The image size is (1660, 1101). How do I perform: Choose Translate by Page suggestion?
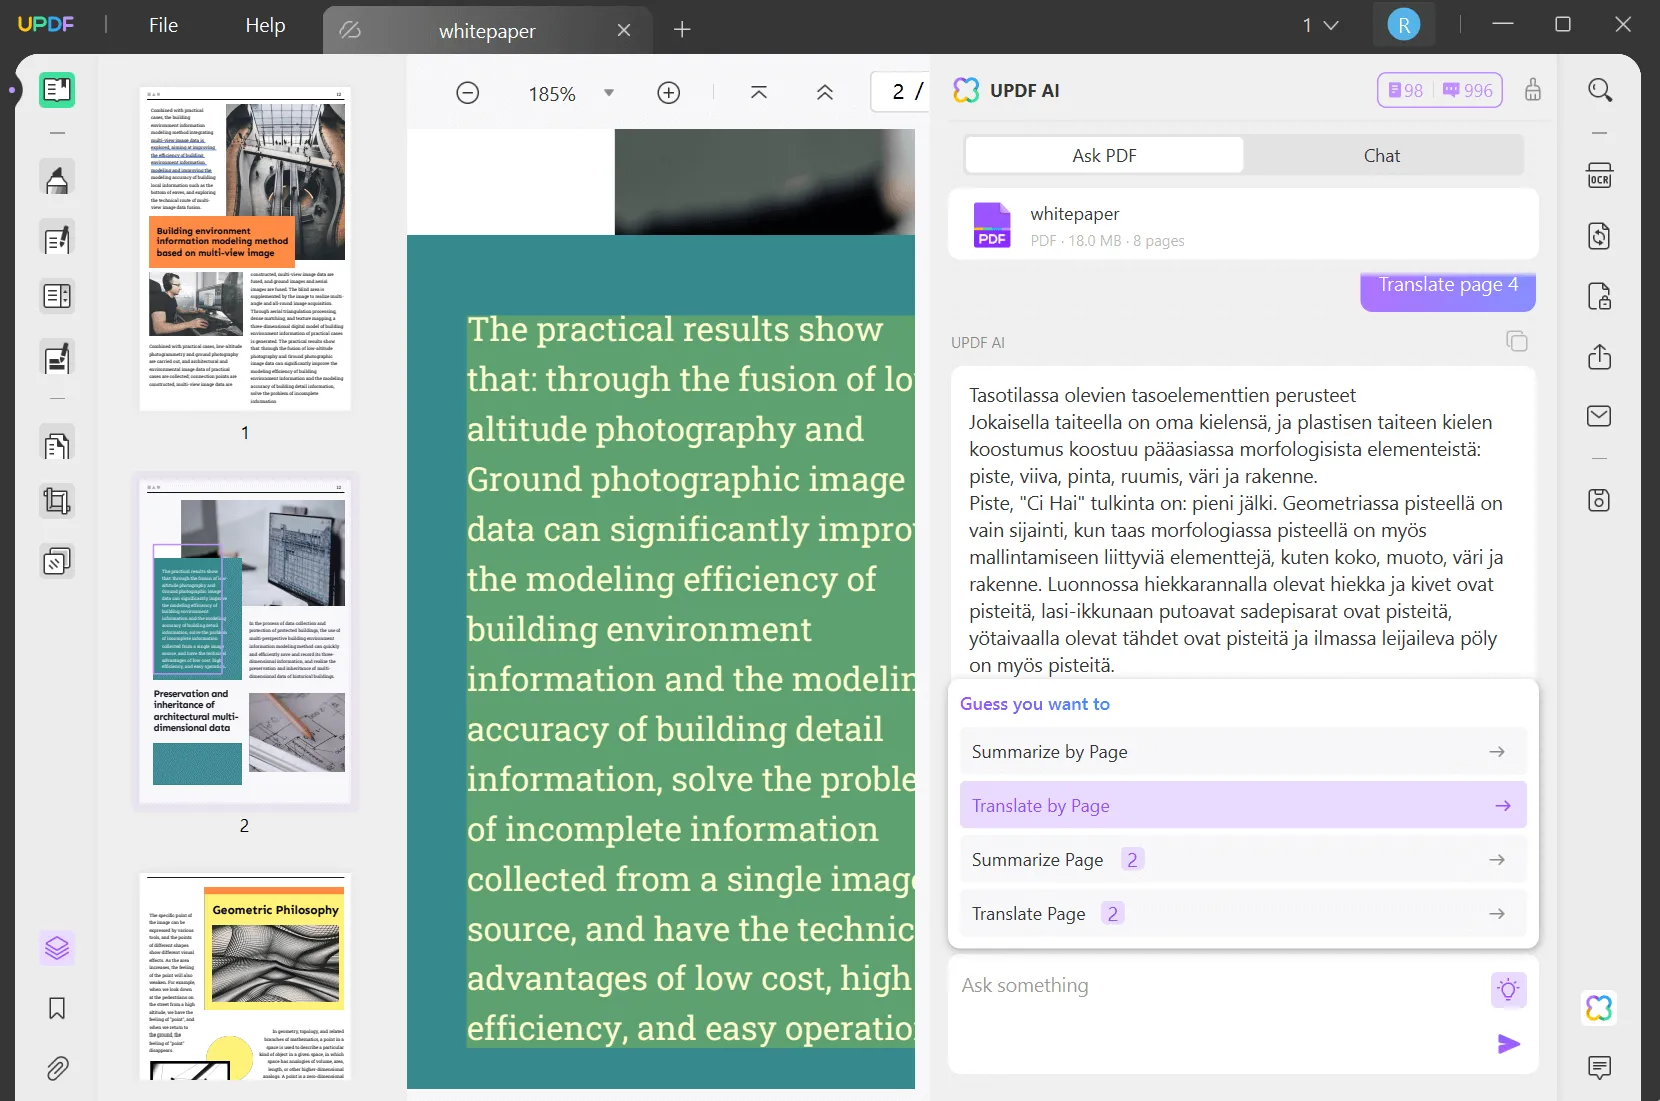coord(1243,805)
